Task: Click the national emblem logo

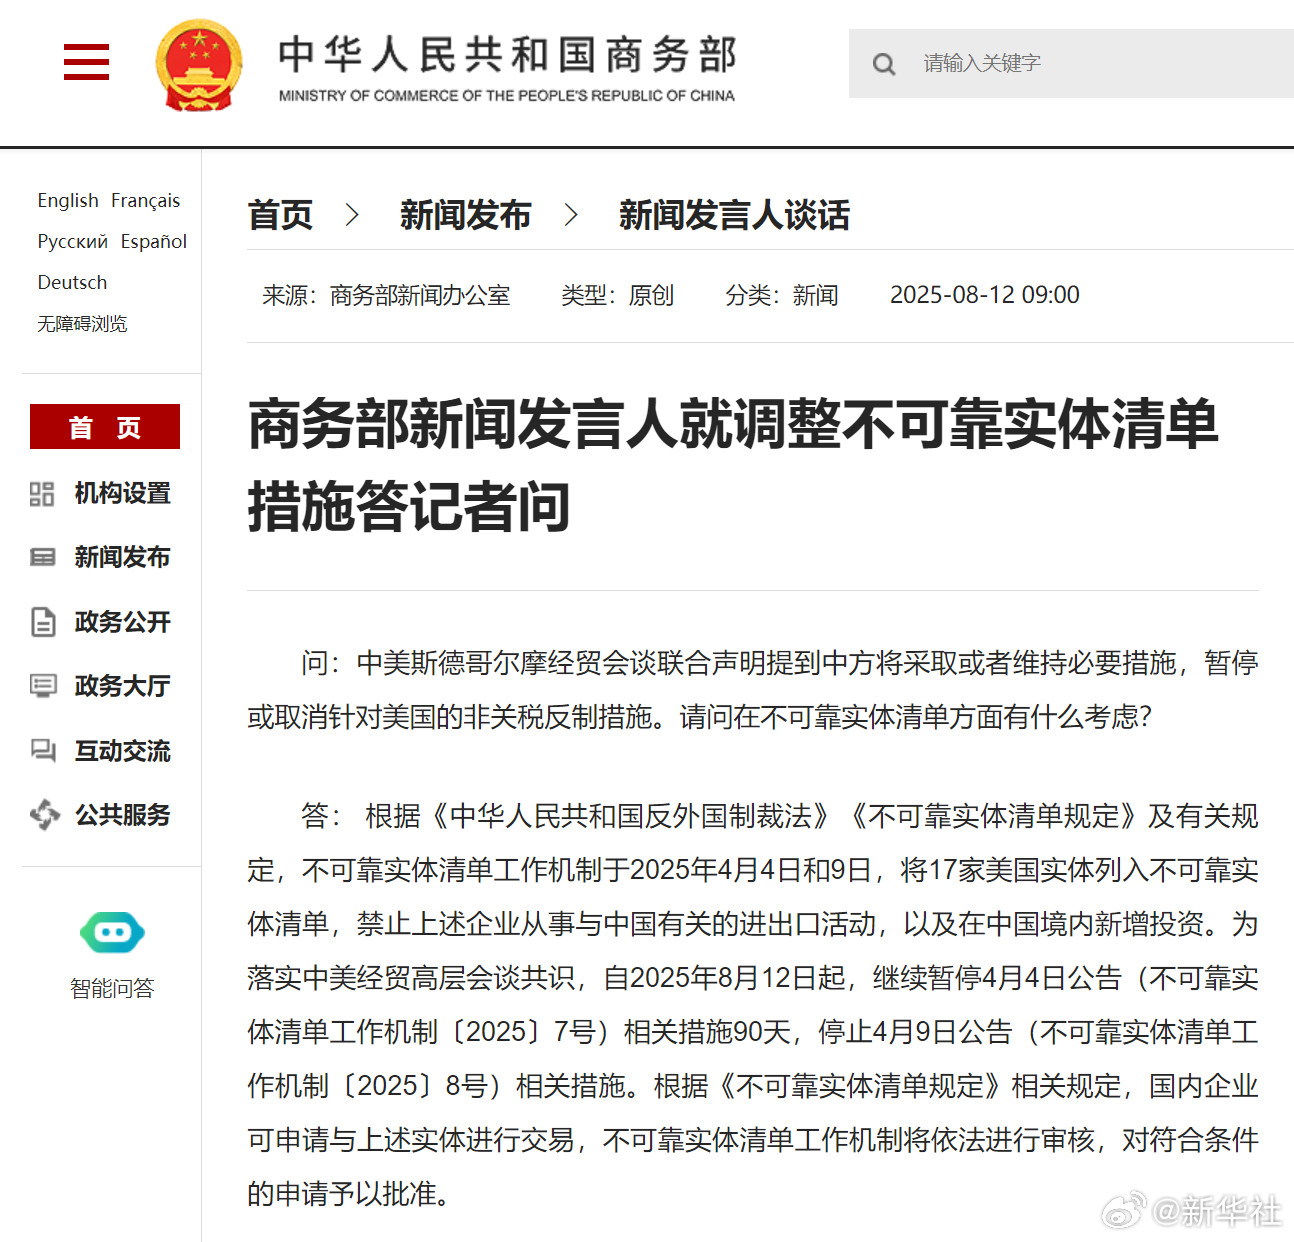Action: pos(199,65)
